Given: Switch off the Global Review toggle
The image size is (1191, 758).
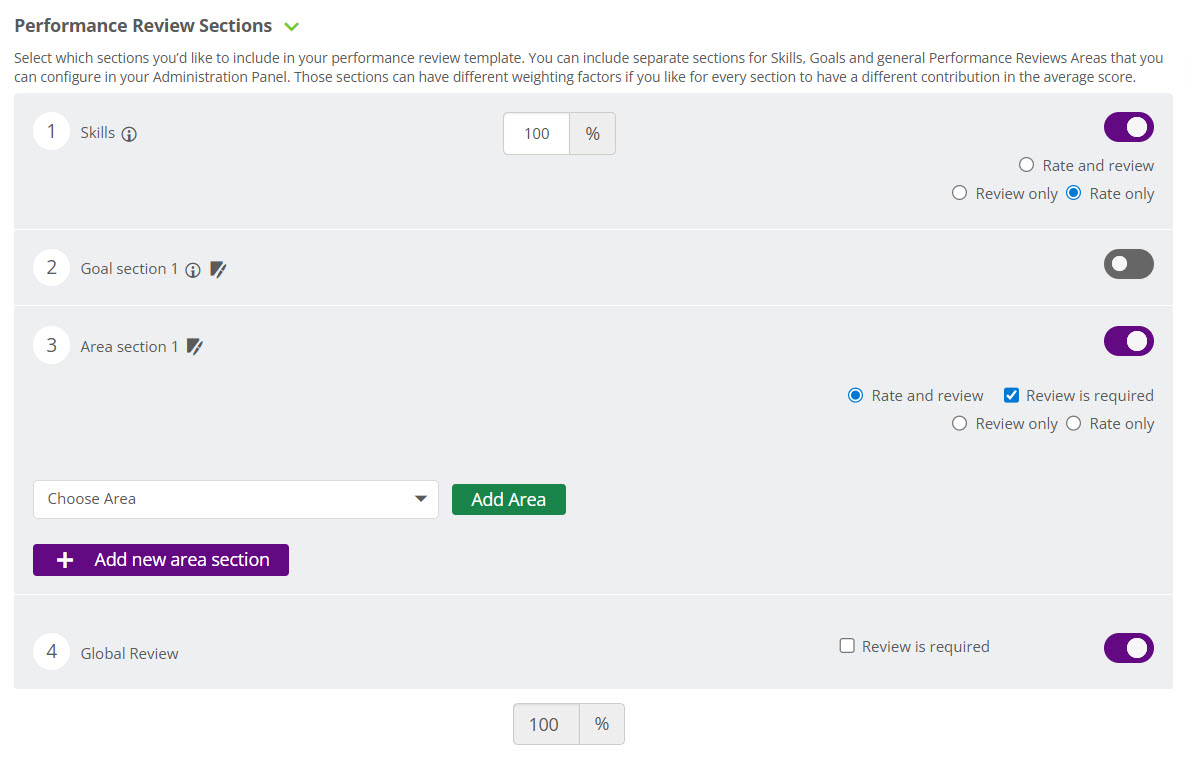Looking at the screenshot, I should pyautogui.click(x=1128, y=648).
